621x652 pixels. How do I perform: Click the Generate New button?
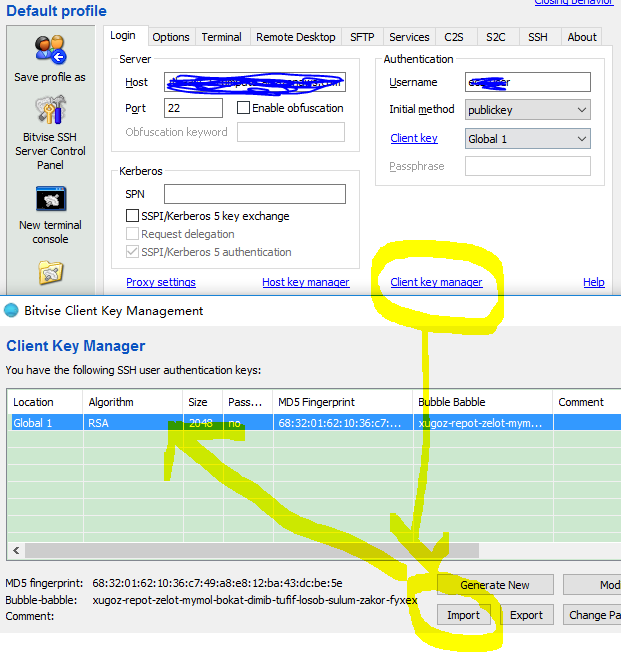(x=495, y=585)
